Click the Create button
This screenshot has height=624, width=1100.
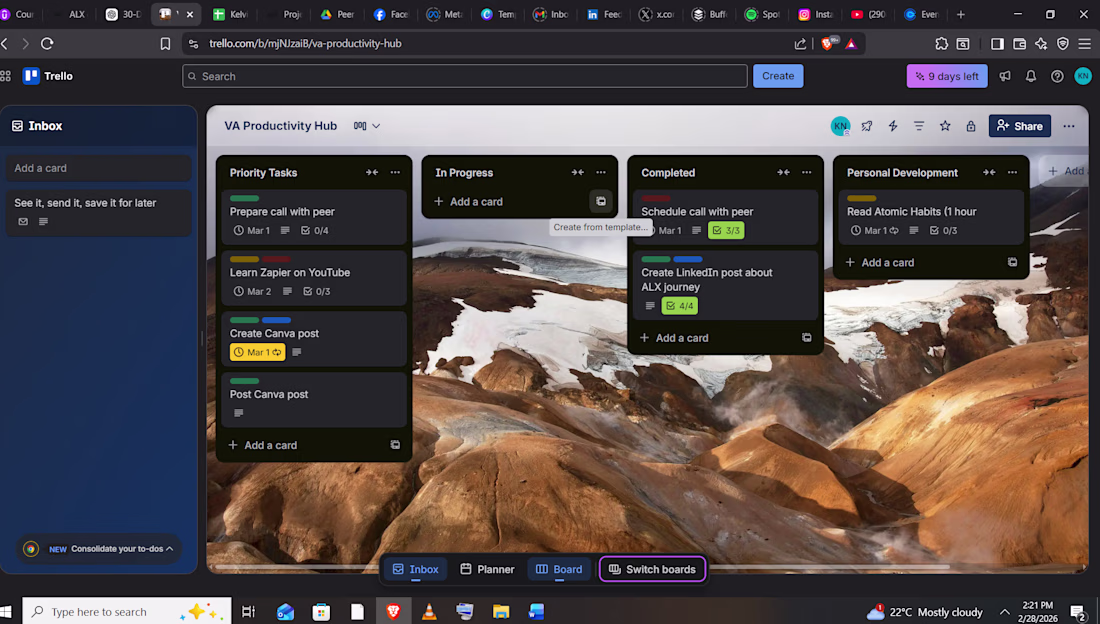click(778, 76)
